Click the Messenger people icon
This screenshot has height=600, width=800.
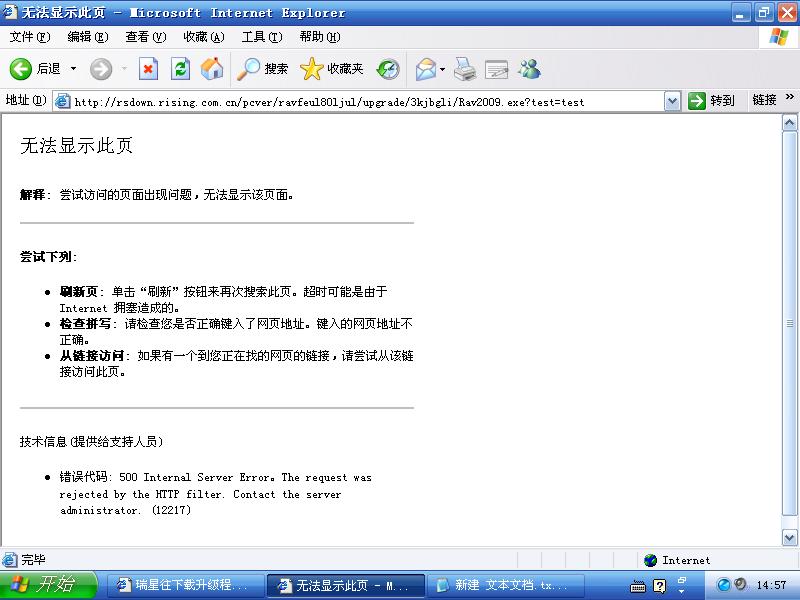(529, 69)
